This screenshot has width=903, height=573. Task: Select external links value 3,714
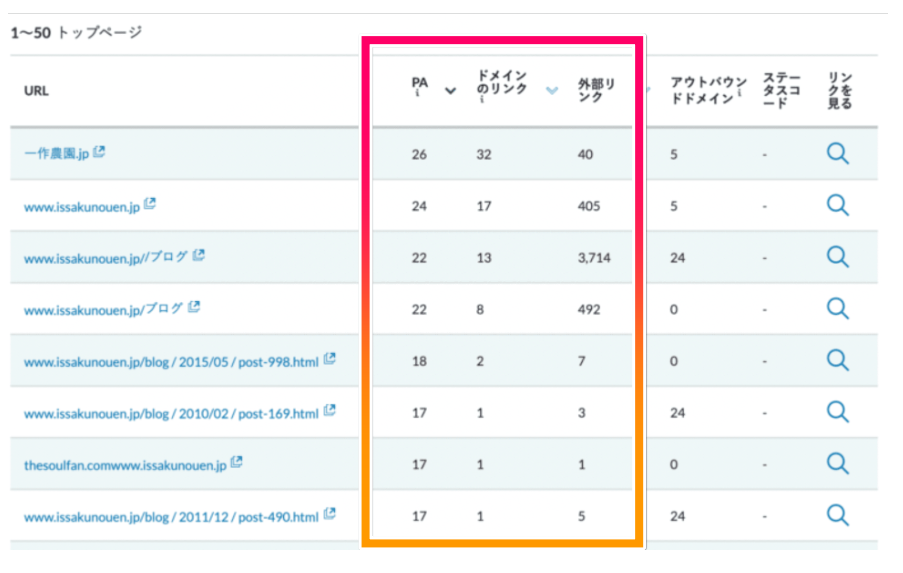tap(594, 257)
